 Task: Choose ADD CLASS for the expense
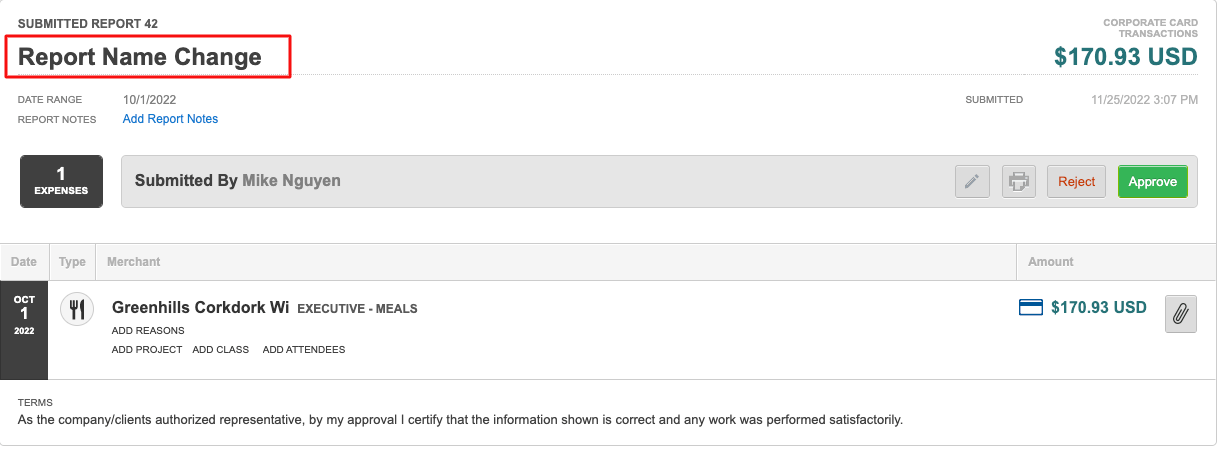(x=218, y=350)
